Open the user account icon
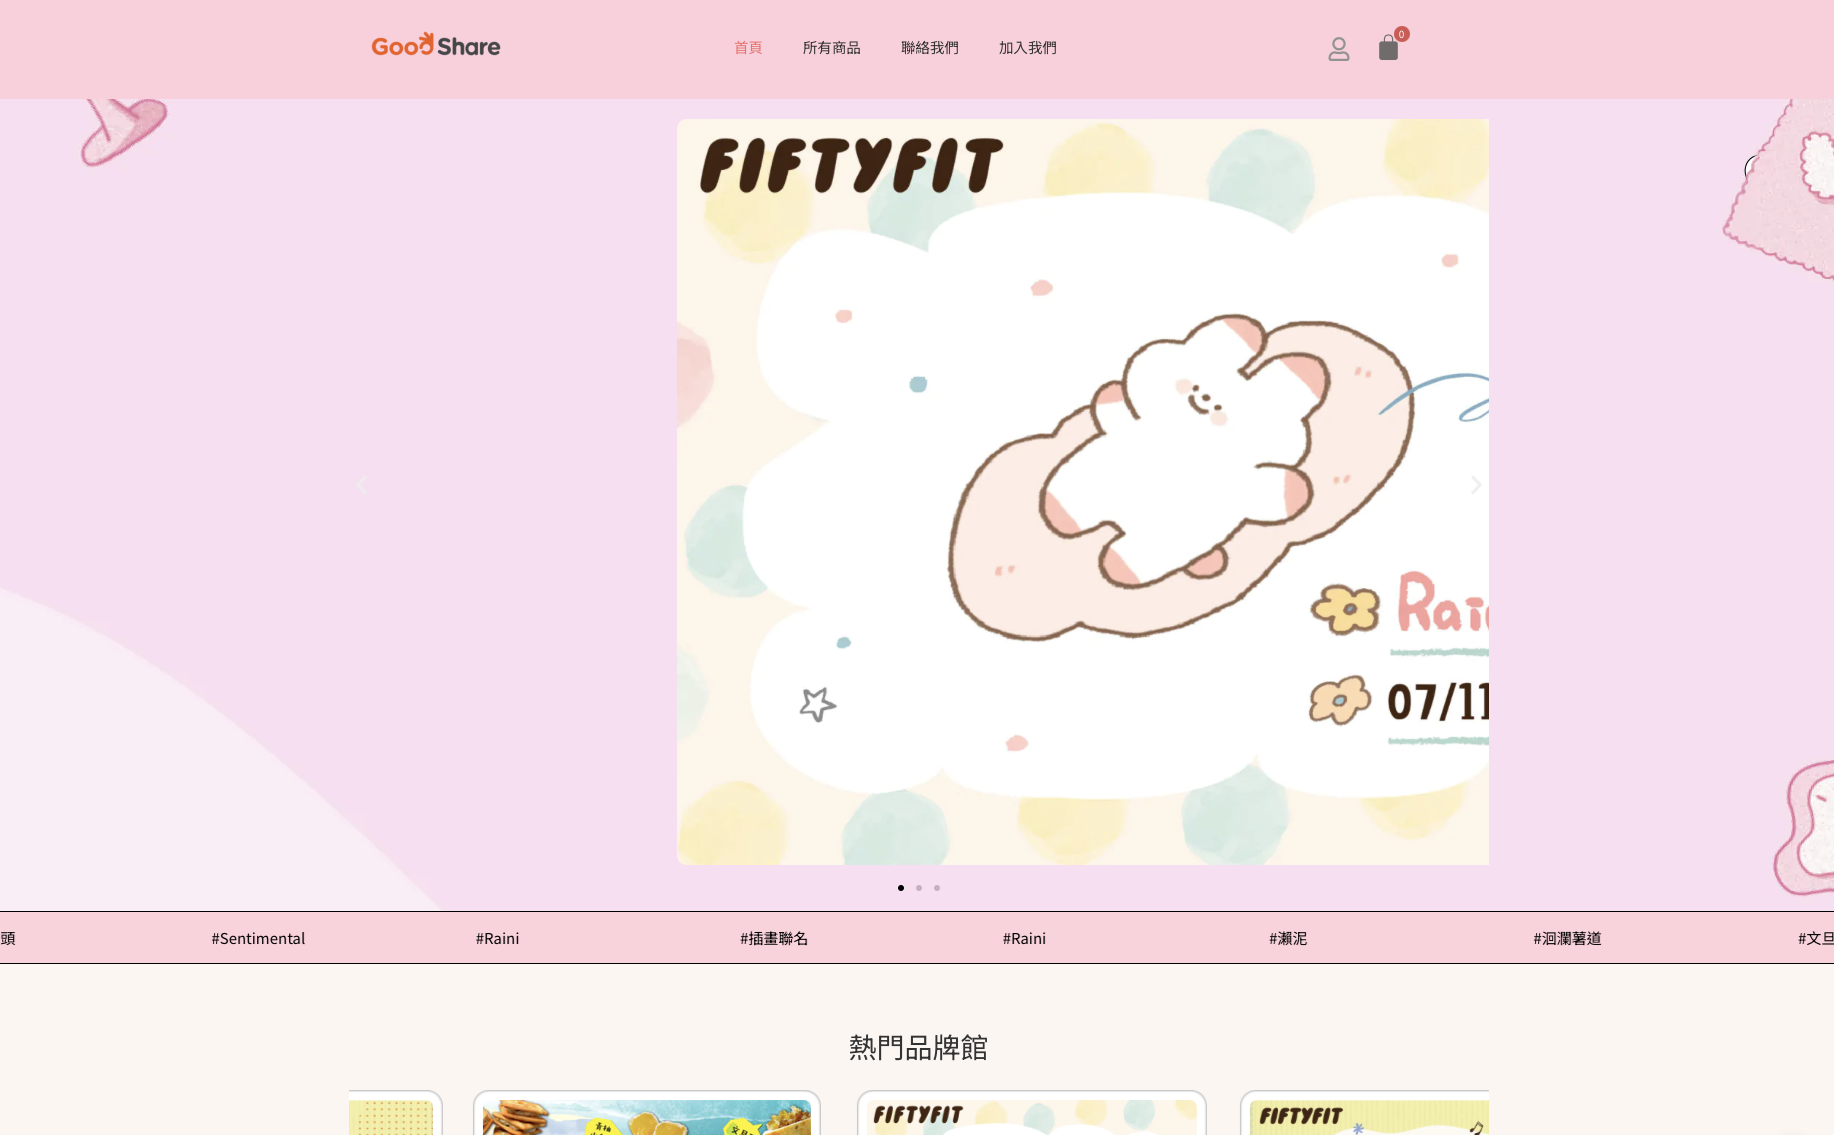This screenshot has height=1135, width=1834. 1338,49
